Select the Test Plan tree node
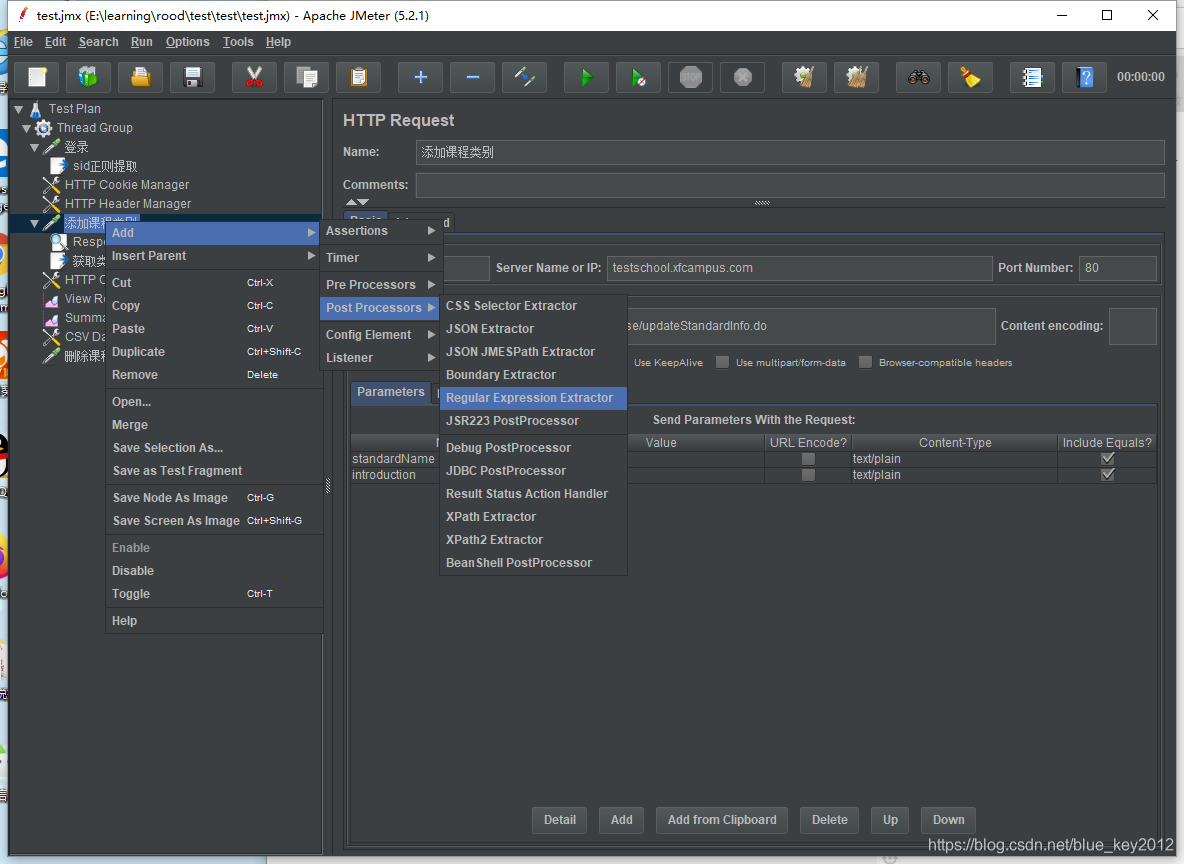Screen dimensions: 1184x864 (74, 109)
